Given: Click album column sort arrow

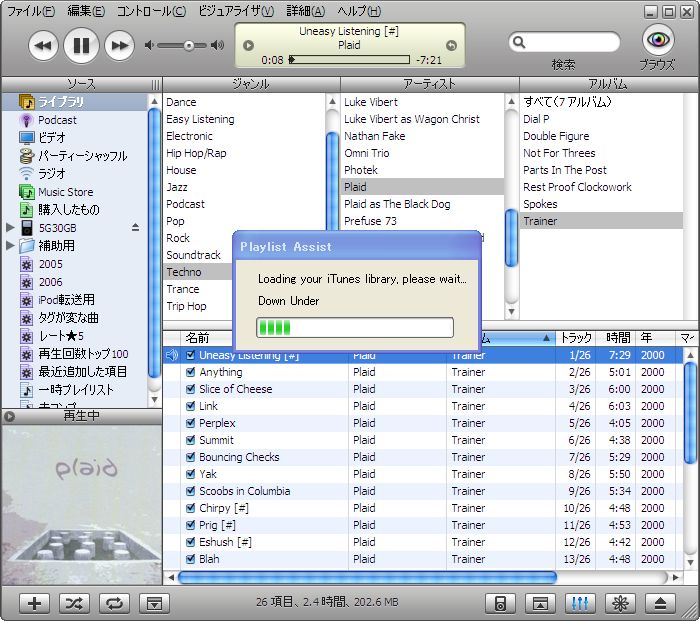Looking at the screenshot, I should [x=546, y=338].
